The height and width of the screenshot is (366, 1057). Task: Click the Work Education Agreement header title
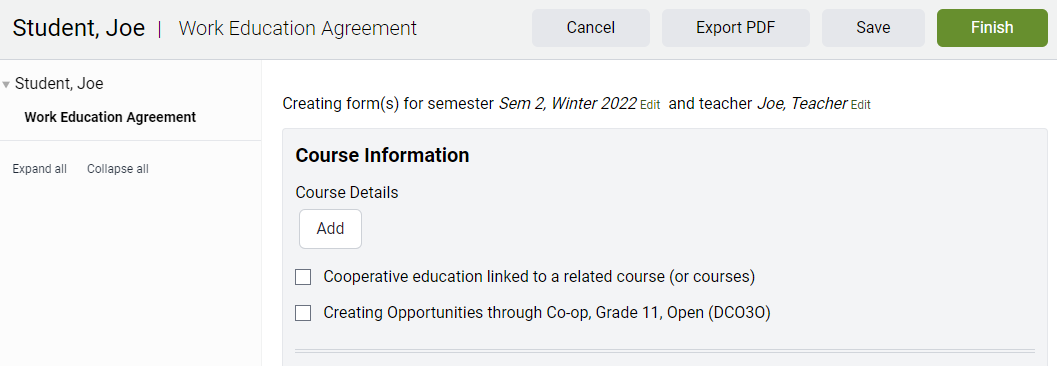tap(298, 28)
